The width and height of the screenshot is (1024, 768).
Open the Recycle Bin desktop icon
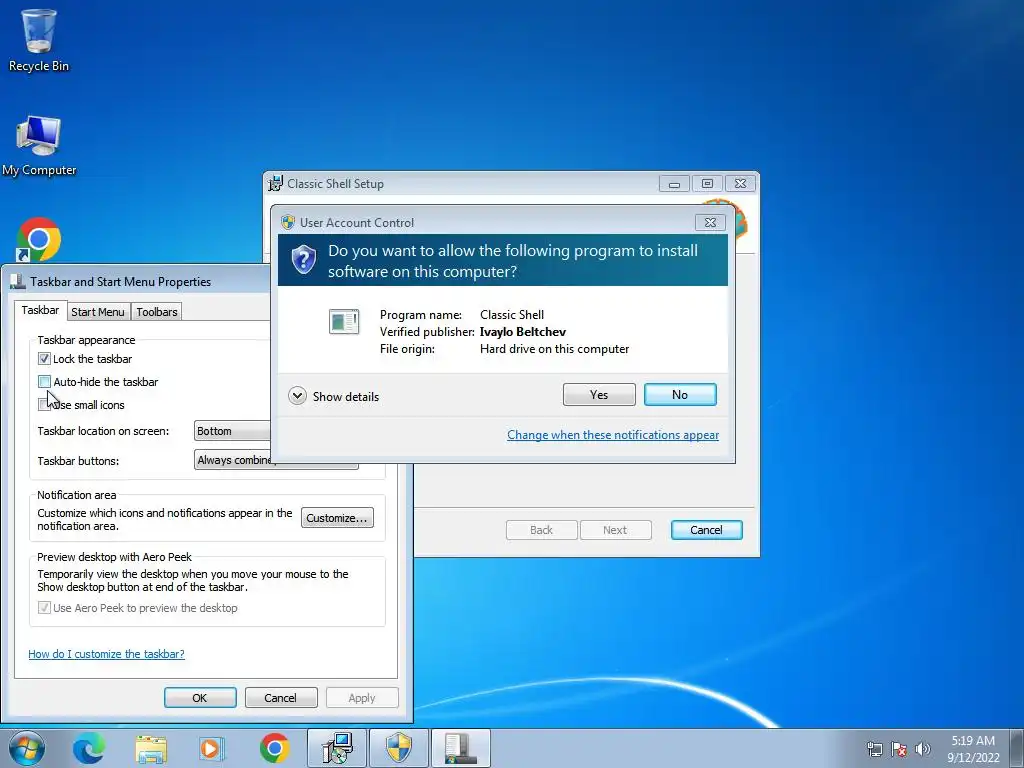click(x=39, y=40)
